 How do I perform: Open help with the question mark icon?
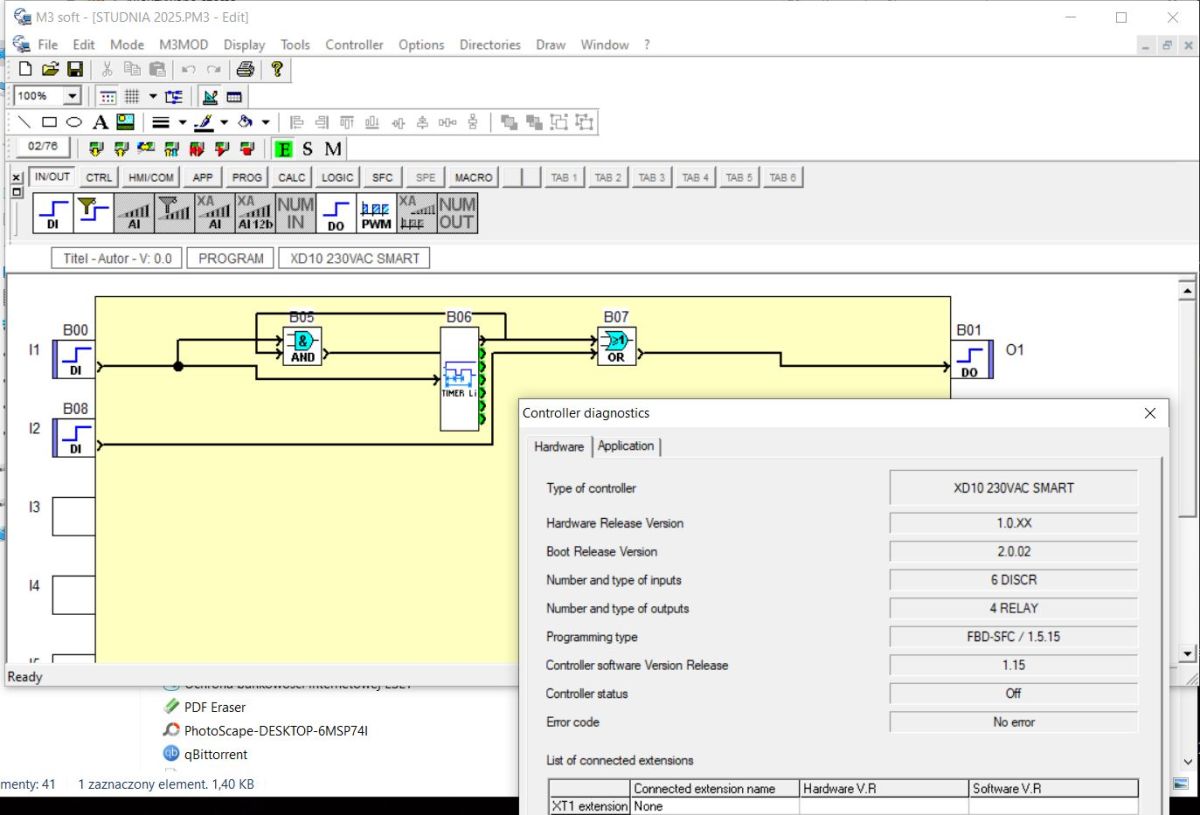(277, 69)
